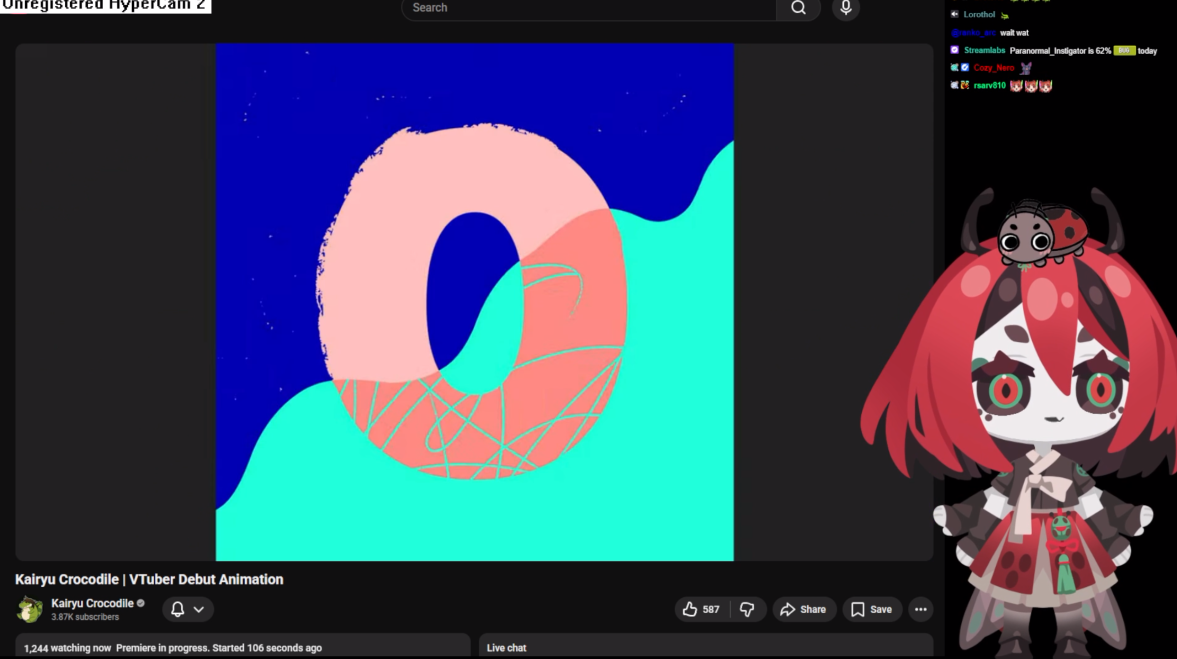Open the Live chat panel header
1177x659 pixels.
coord(507,648)
